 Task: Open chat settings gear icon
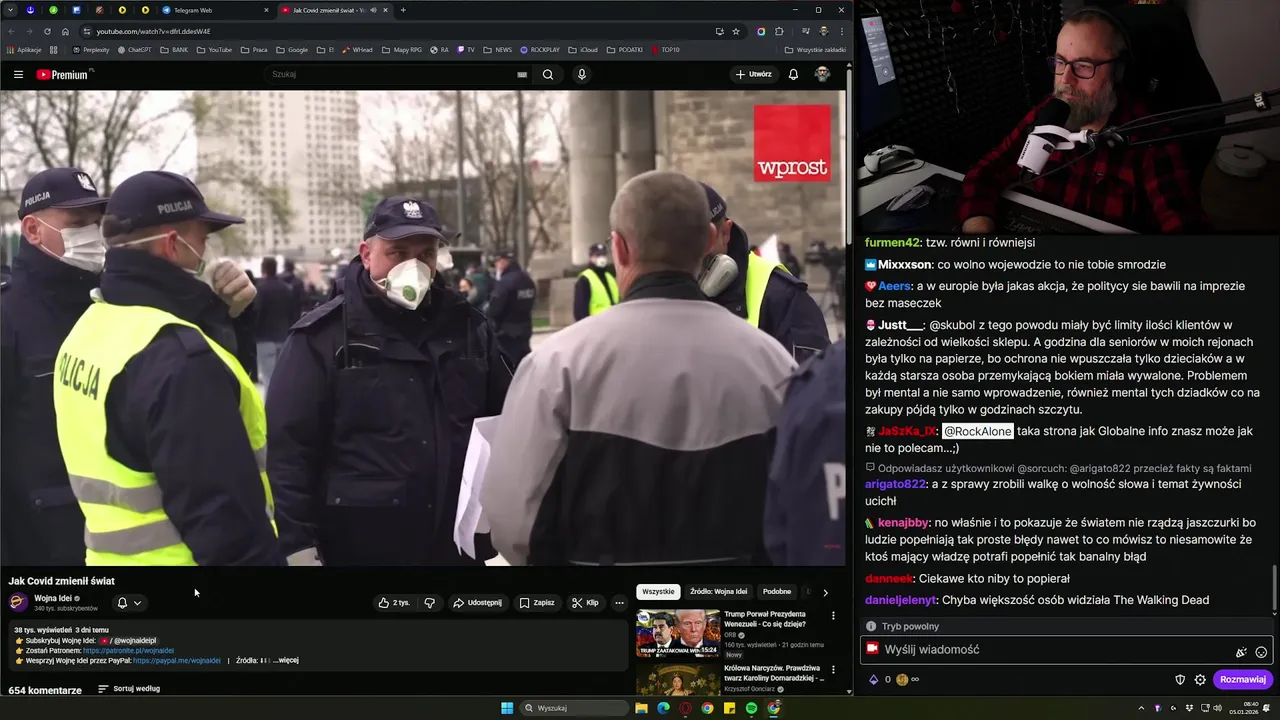[x=1200, y=679]
